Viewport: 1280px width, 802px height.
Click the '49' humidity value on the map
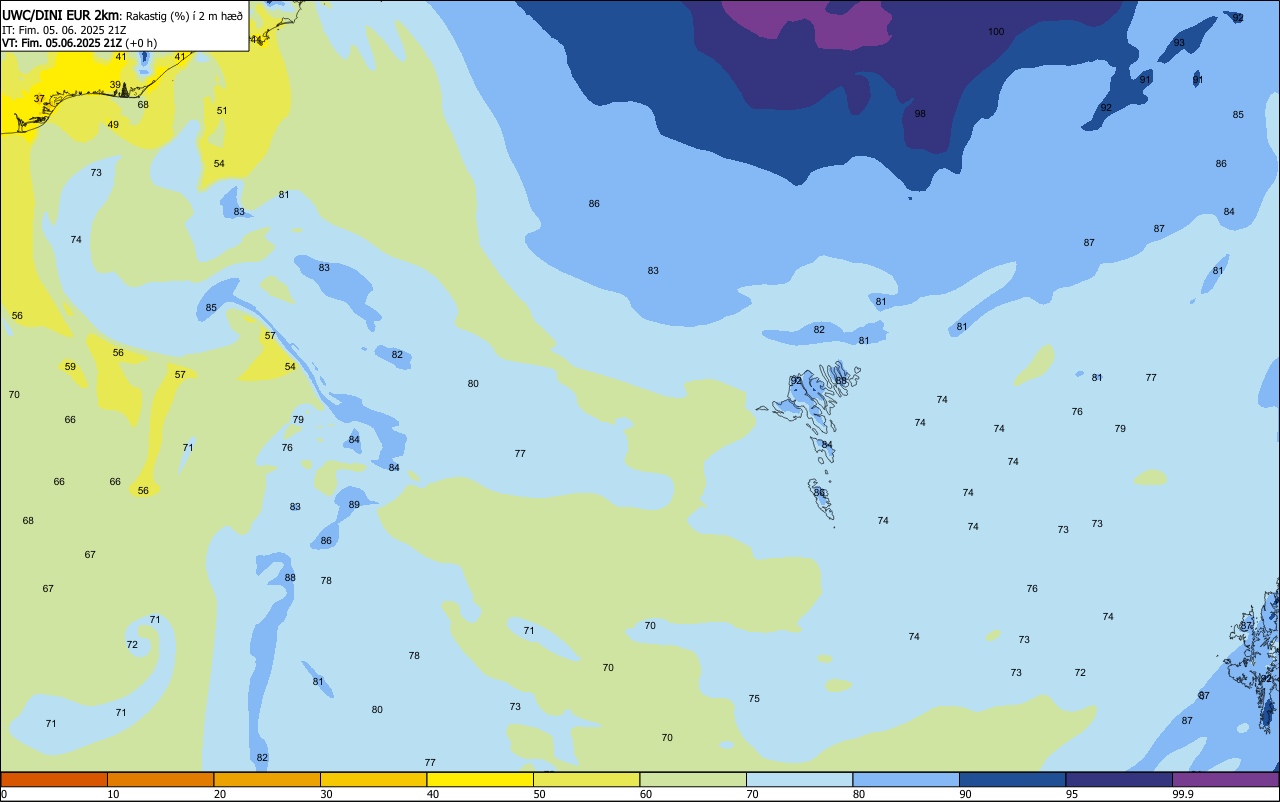pyautogui.click(x=113, y=125)
